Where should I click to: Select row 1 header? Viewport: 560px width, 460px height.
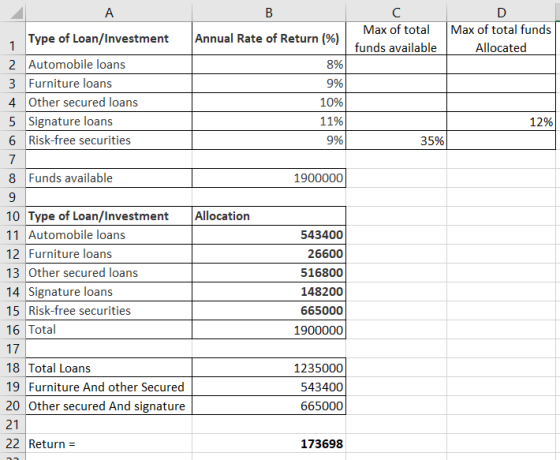click(12, 39)
